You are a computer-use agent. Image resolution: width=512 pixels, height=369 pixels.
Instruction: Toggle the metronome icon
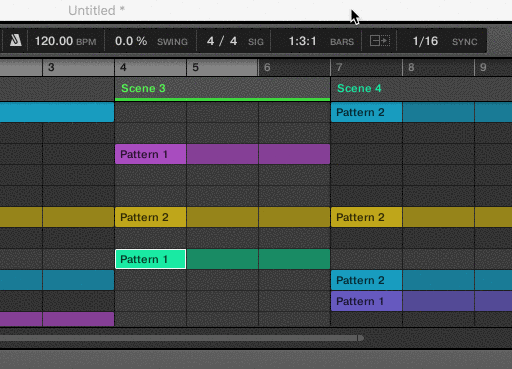click(15, 41)
